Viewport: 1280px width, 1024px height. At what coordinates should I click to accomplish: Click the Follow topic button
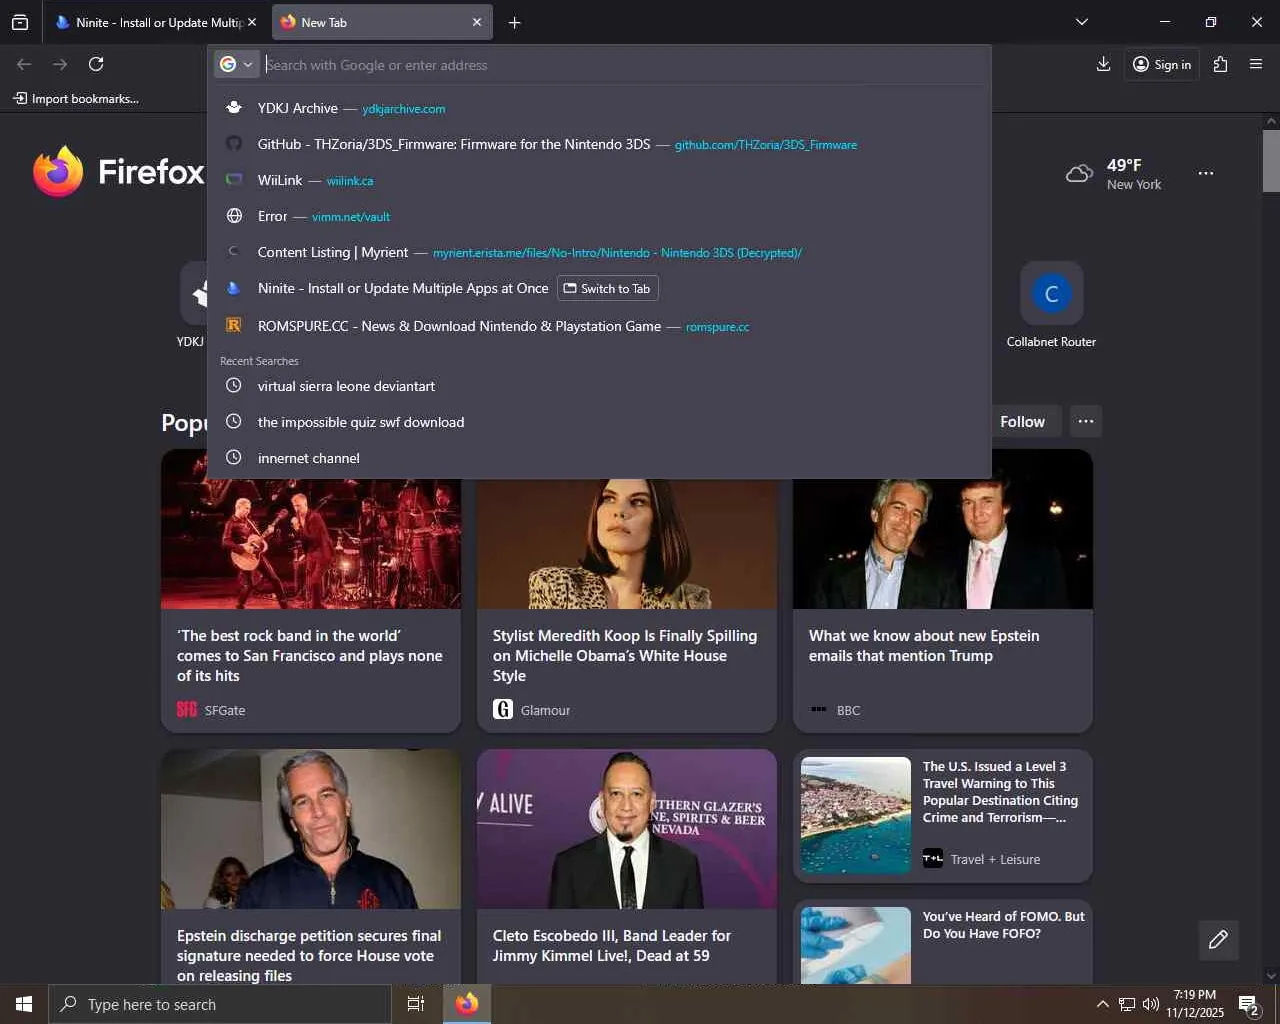tap(1022, 422)
